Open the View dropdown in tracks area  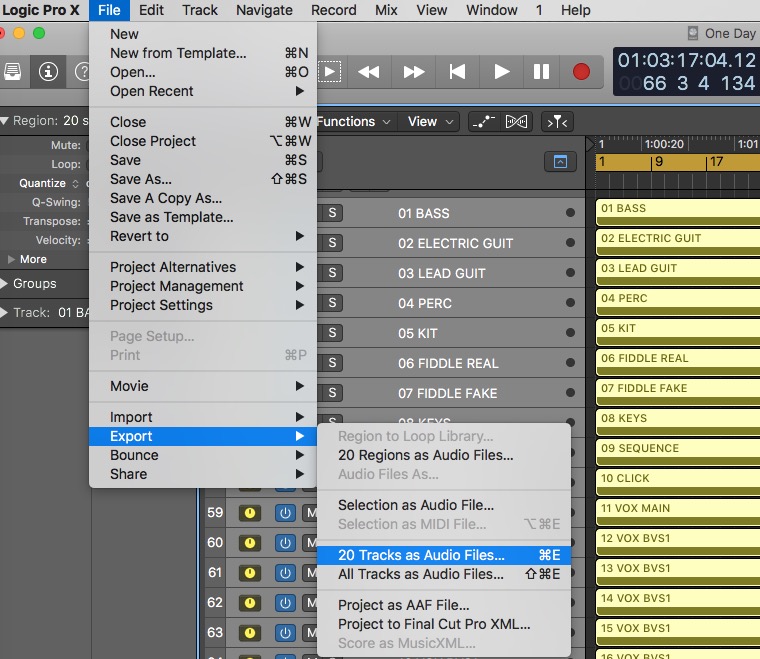(x=430, y=121)
